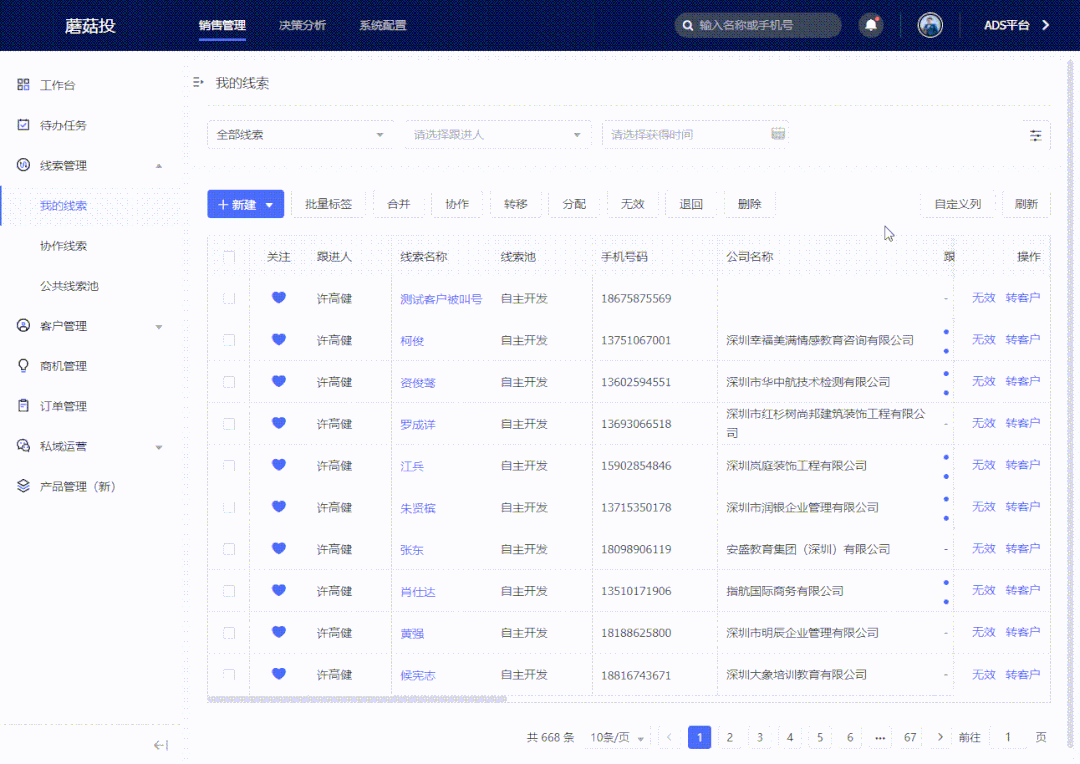Open the 全部线索 filter dropdown
1080x764 pixels.
coord(300,134)
